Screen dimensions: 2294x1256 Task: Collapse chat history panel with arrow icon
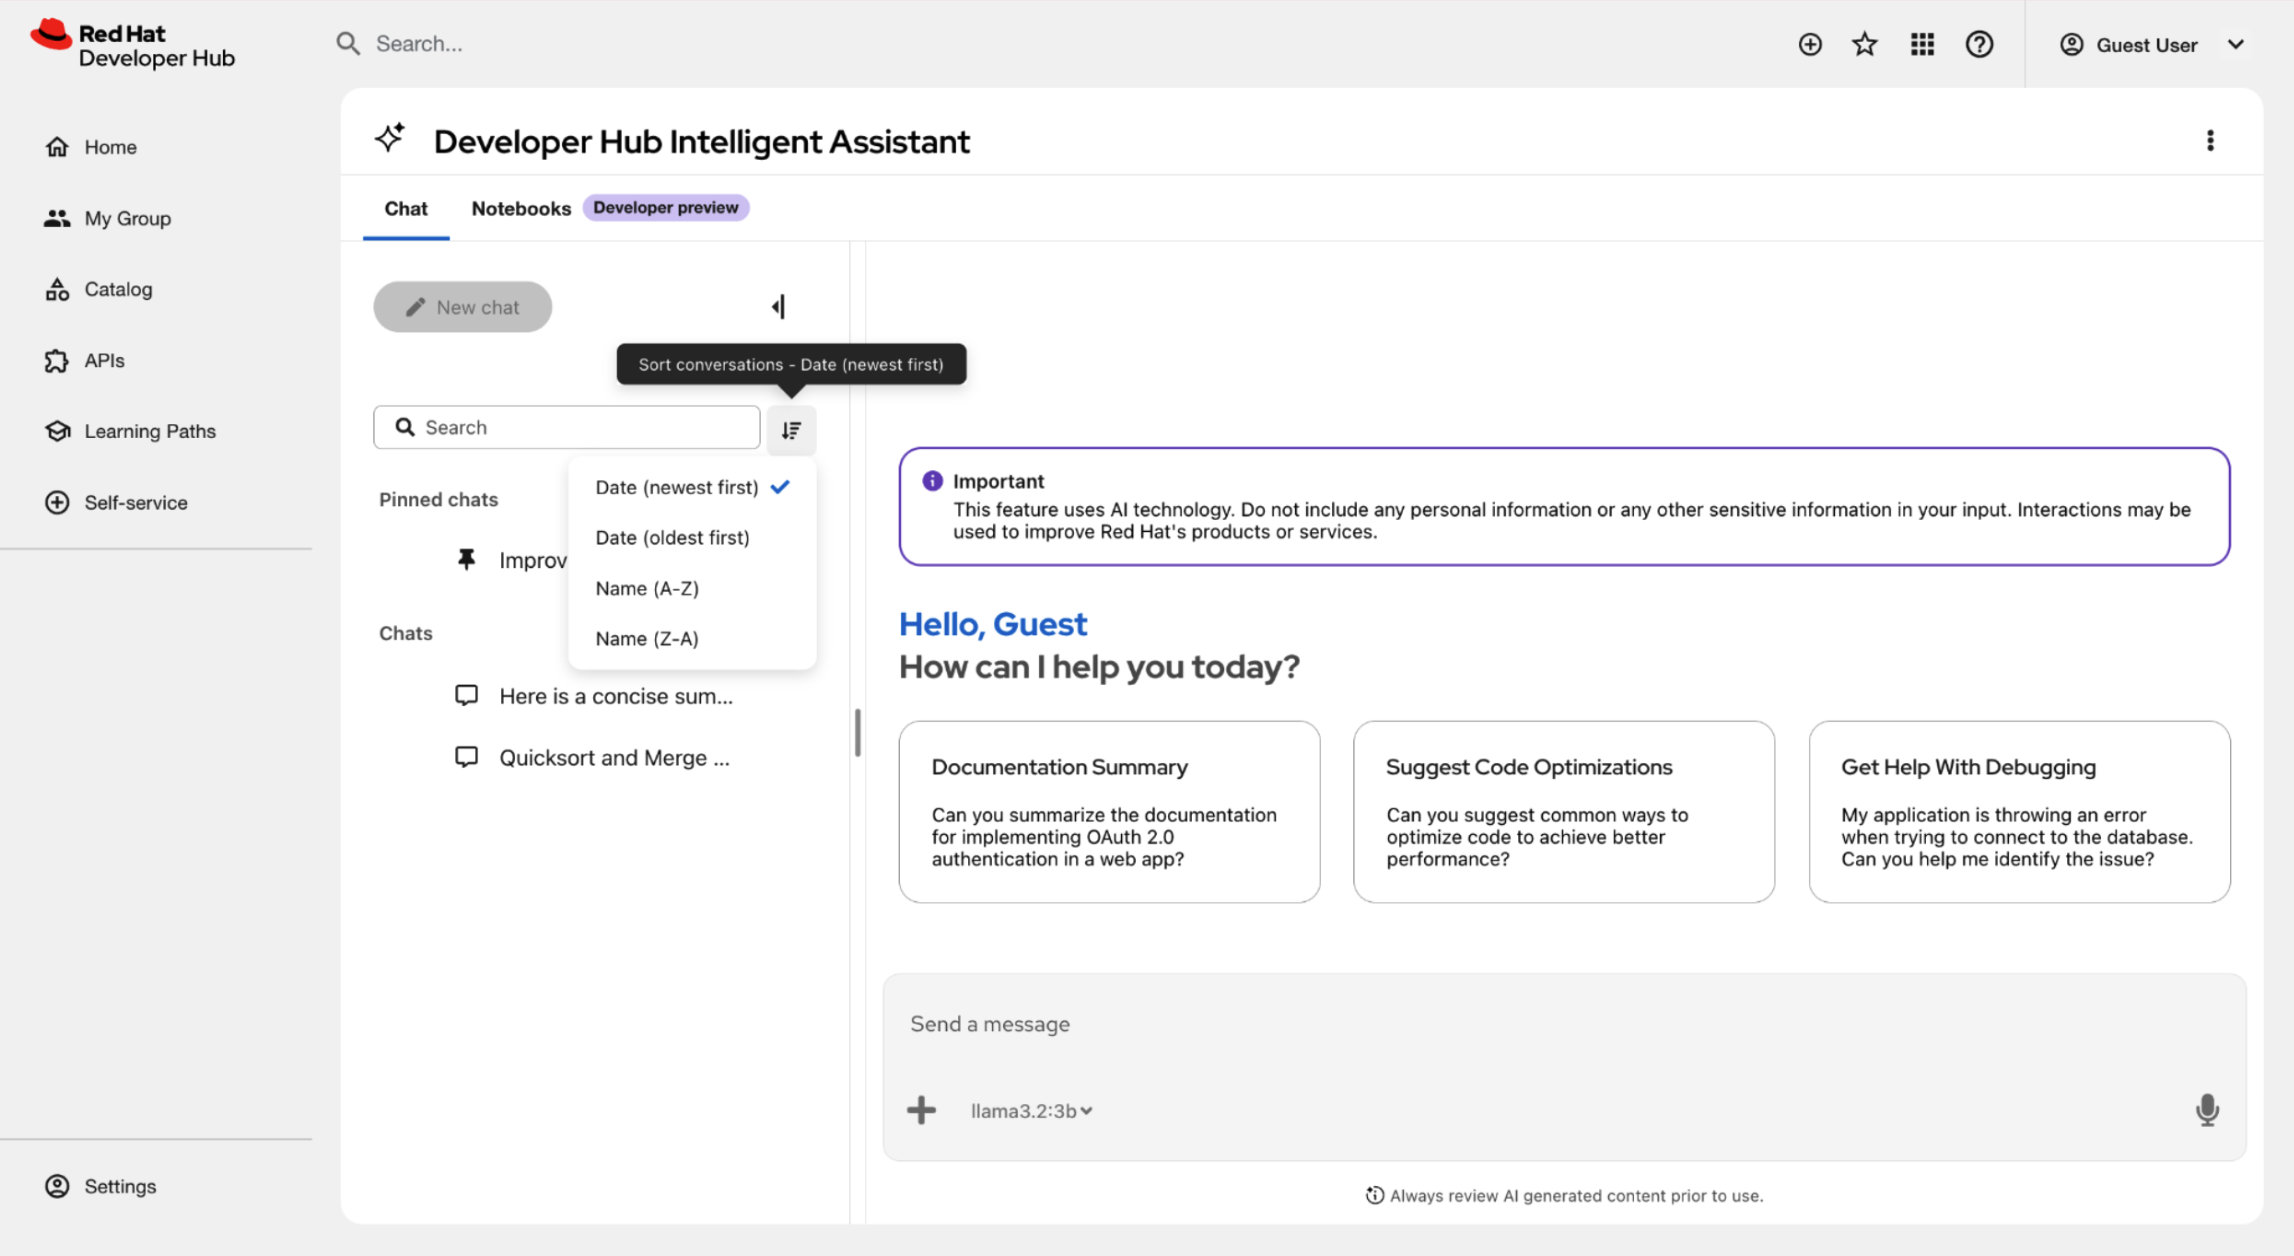click(779, 307)
